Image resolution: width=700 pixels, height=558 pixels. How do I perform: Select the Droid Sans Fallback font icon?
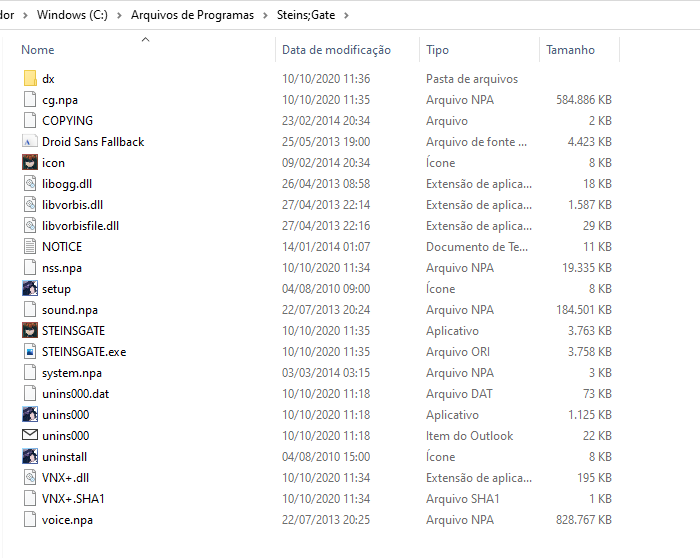[x=30, y=142]
